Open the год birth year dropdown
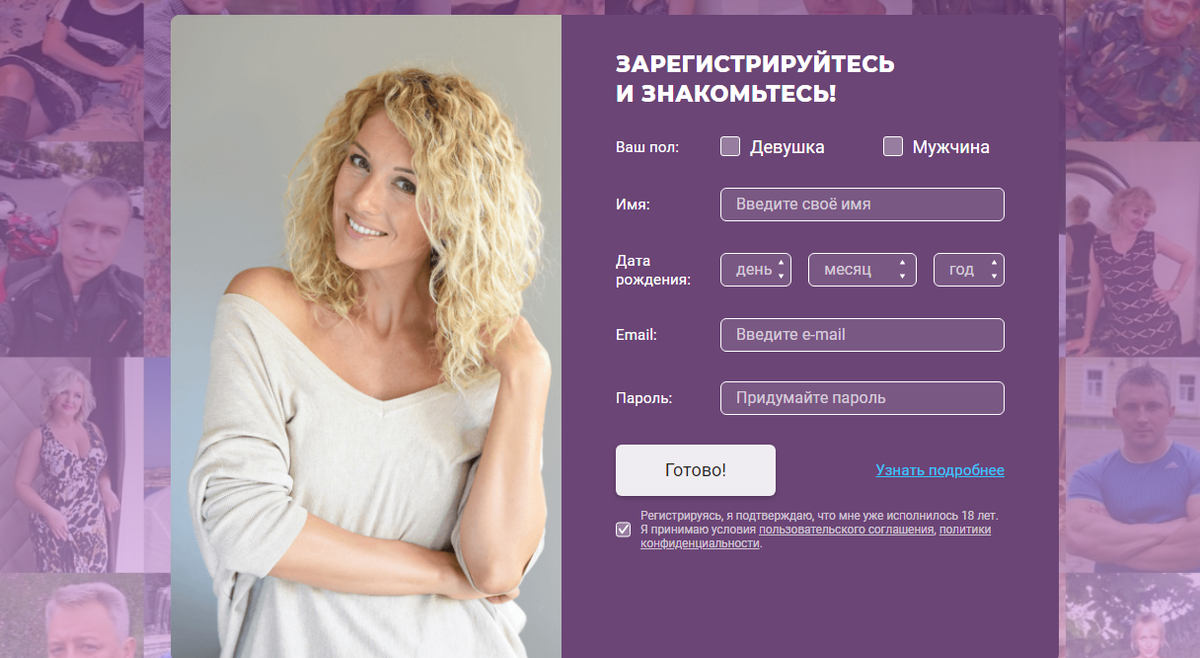 click(x=969, y=270)
